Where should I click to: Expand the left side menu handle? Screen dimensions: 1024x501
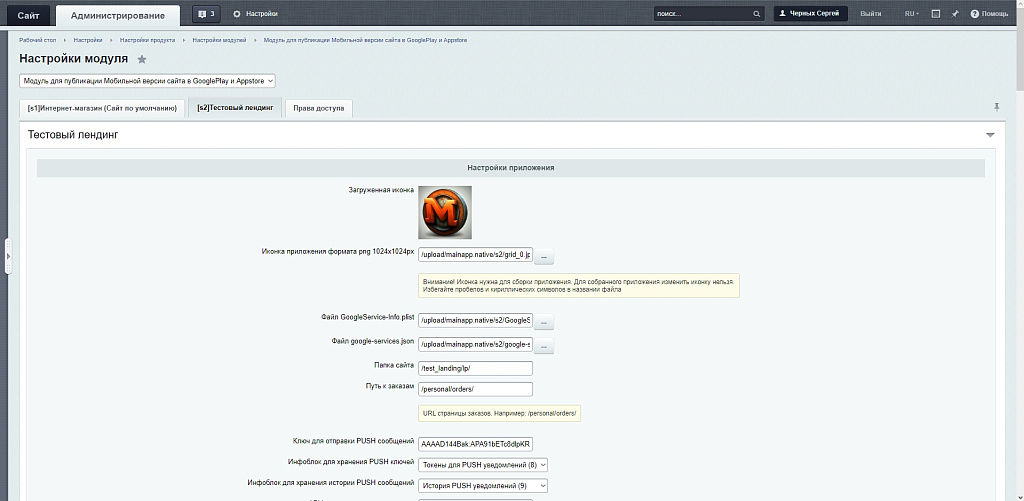click(x=8, y=257)
